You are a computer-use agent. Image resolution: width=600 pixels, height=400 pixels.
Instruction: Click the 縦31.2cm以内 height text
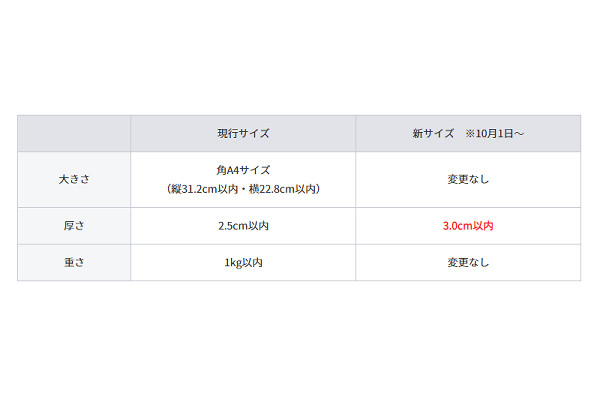point(204,189)
